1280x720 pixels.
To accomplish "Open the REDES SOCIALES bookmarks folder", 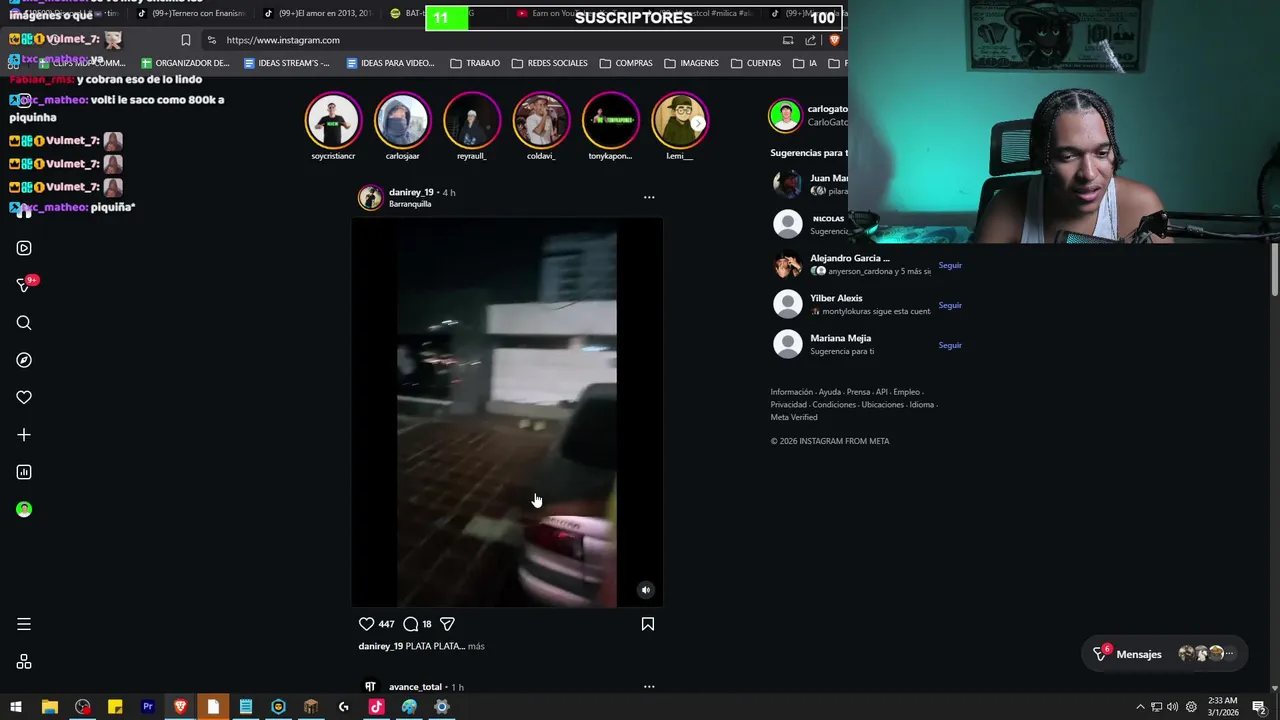I will [549, 63].
